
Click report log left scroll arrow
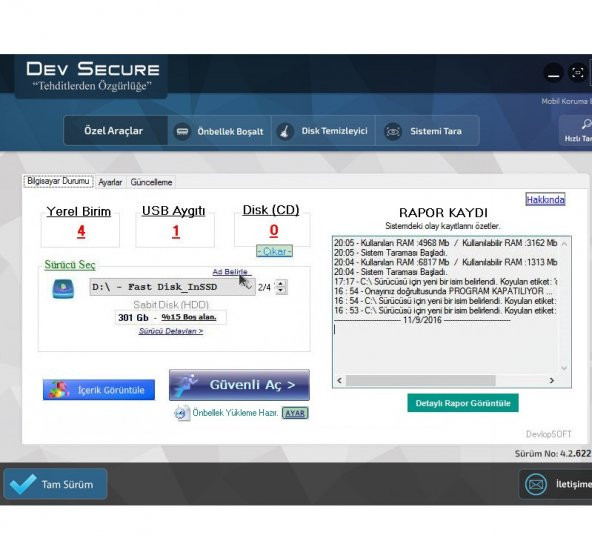pos(339,381)
